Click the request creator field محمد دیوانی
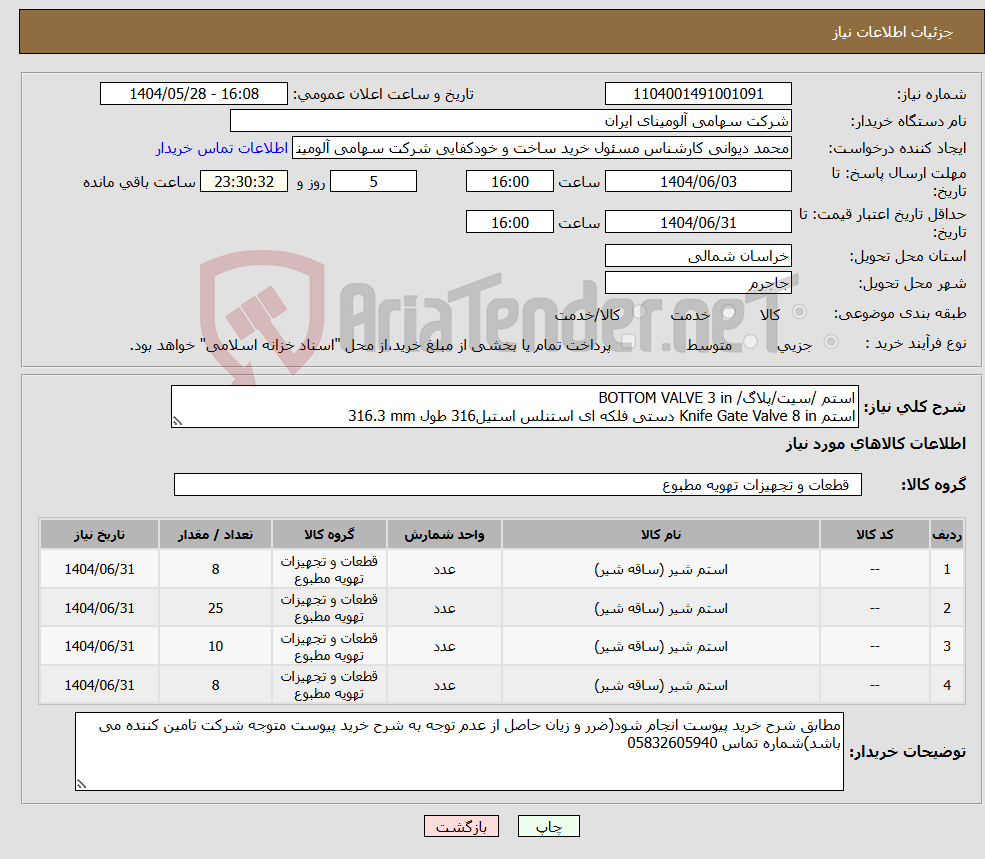The width and height of the screenshot is (985, 859). (x=541, y=148)
